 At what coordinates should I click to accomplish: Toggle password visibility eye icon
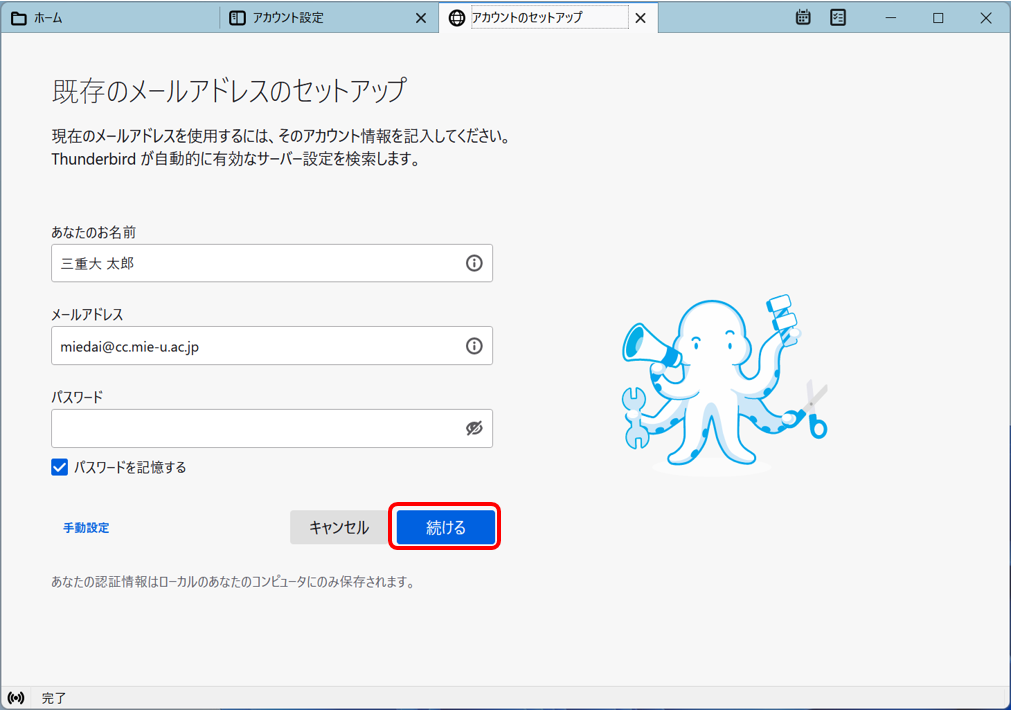(x=474, y=428)
